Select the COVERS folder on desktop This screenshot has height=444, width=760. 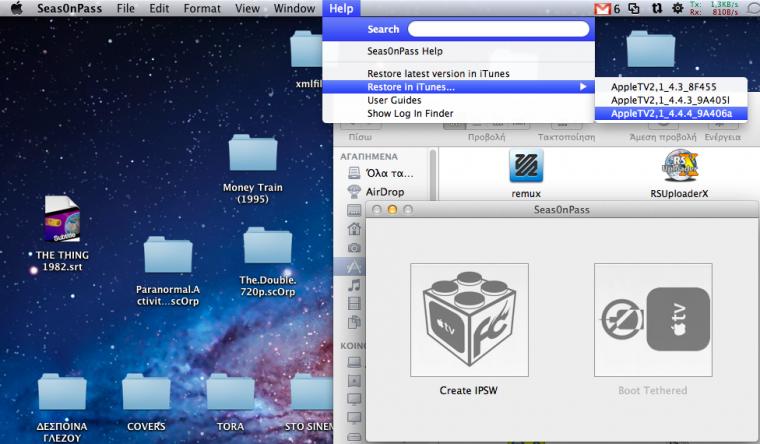point(146,392)
